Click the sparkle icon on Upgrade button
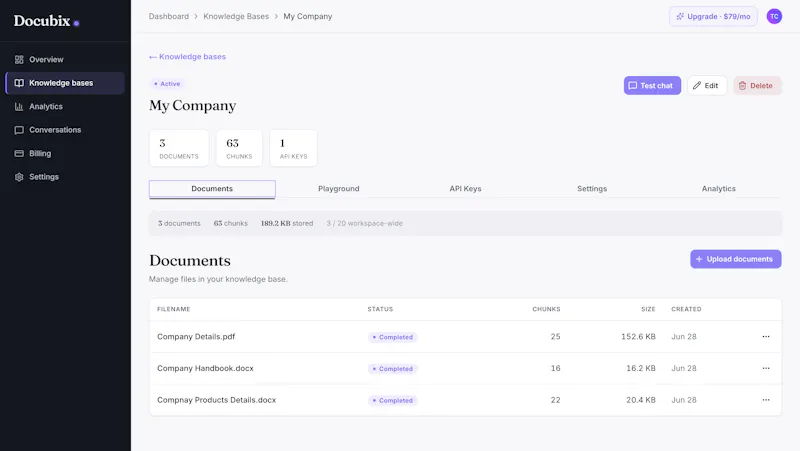Viewport: 800px width, 451px height. click(680, 16)
